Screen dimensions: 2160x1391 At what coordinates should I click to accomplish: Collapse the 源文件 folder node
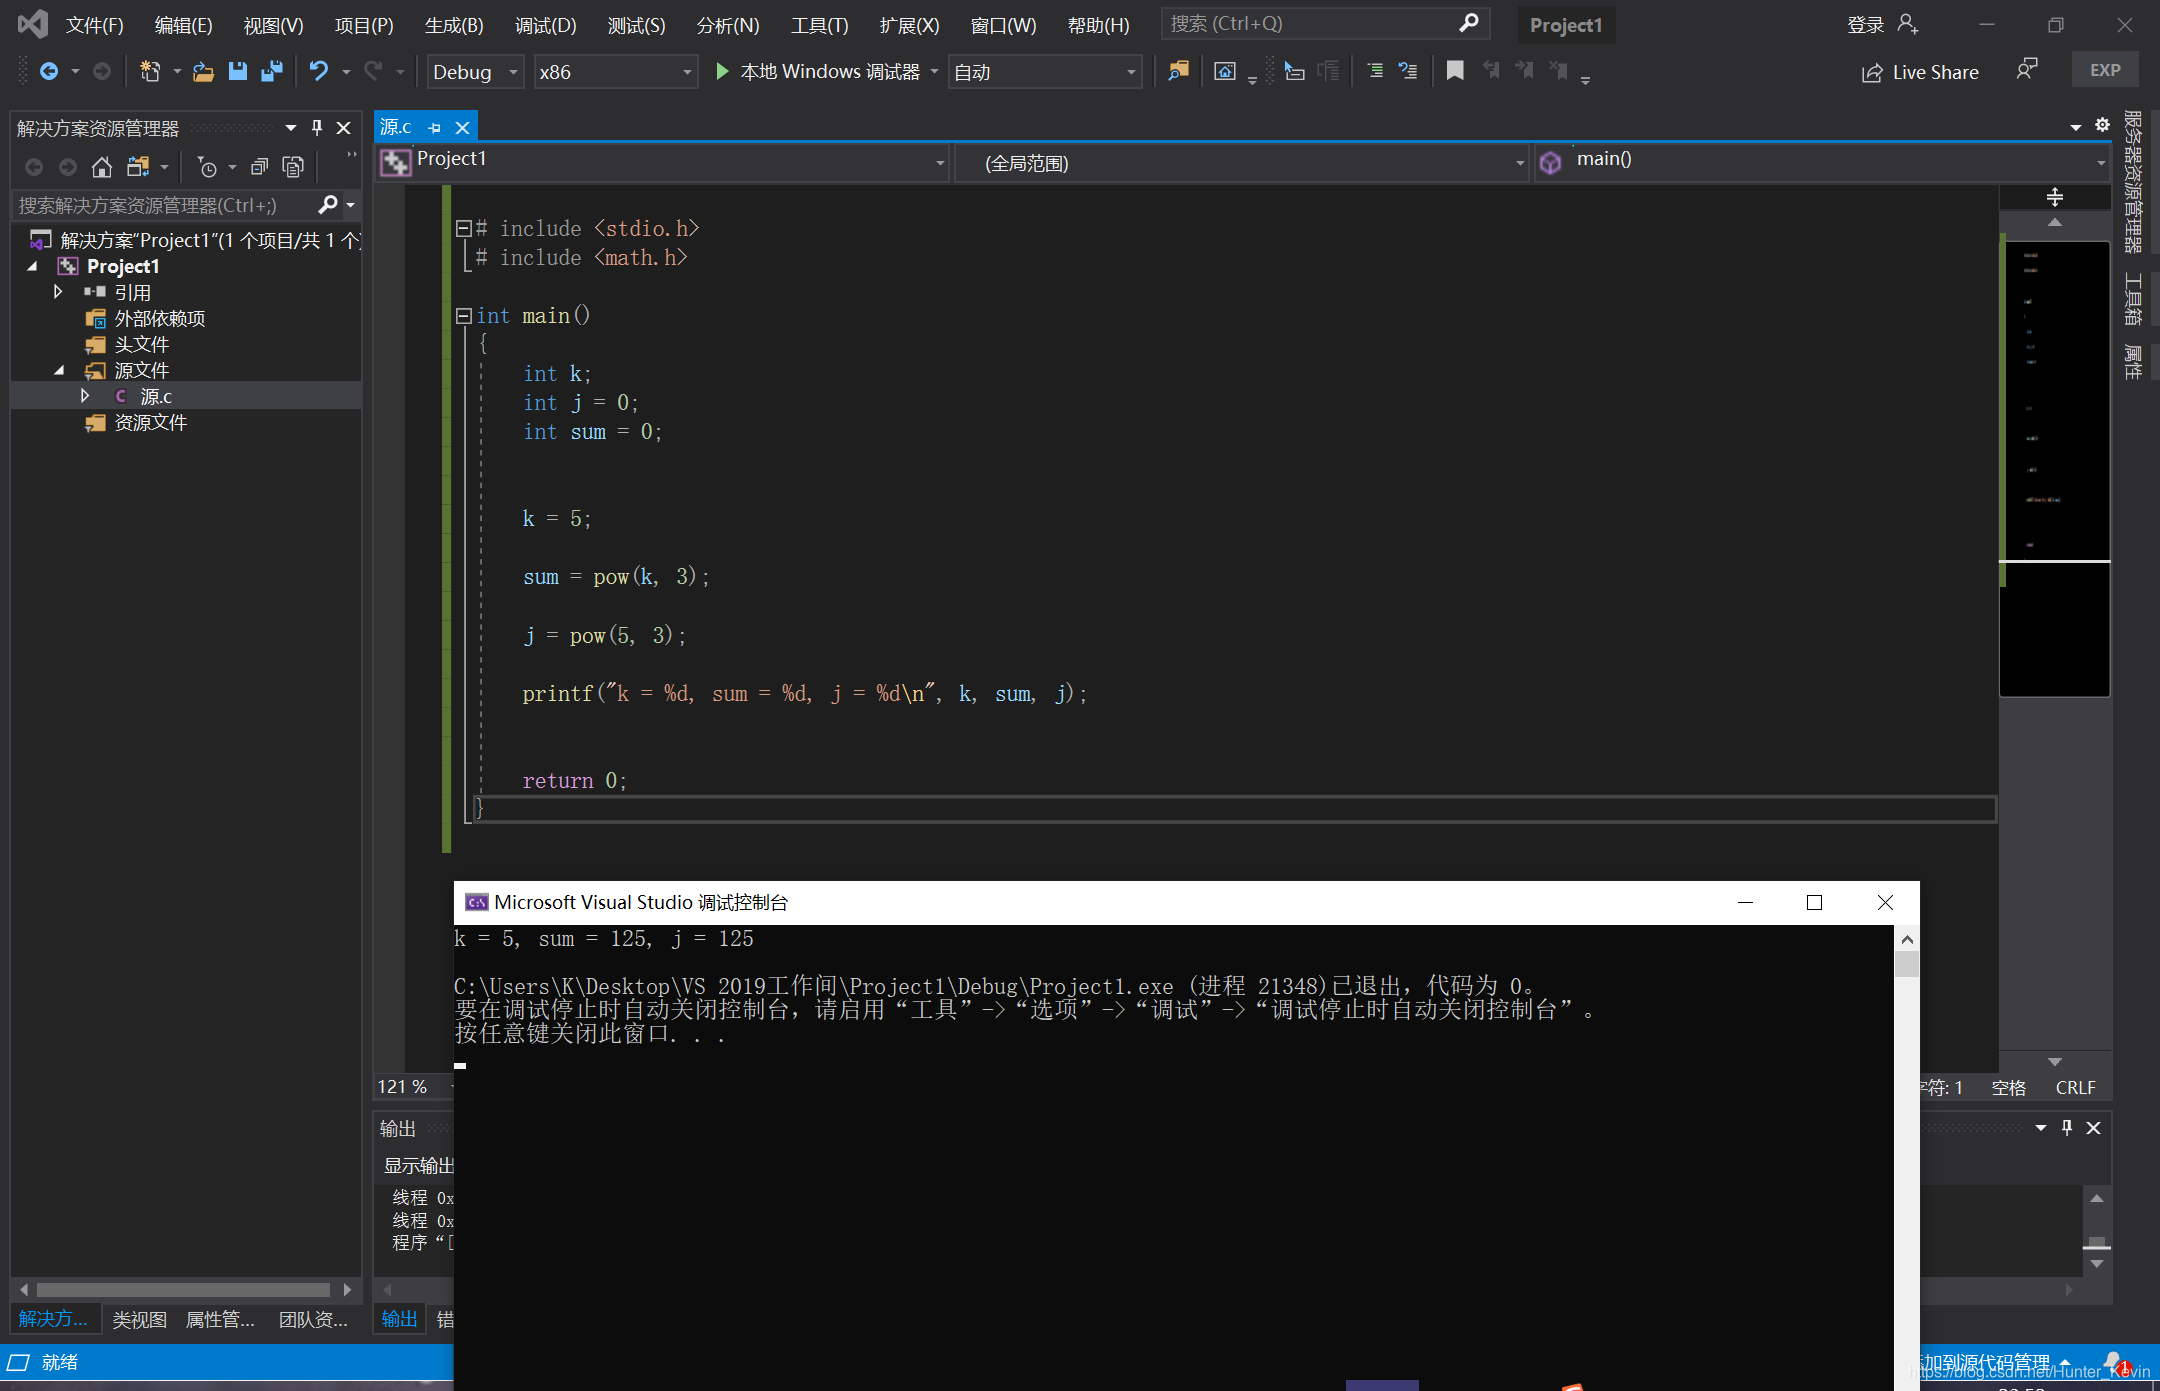tap(58, 370)
